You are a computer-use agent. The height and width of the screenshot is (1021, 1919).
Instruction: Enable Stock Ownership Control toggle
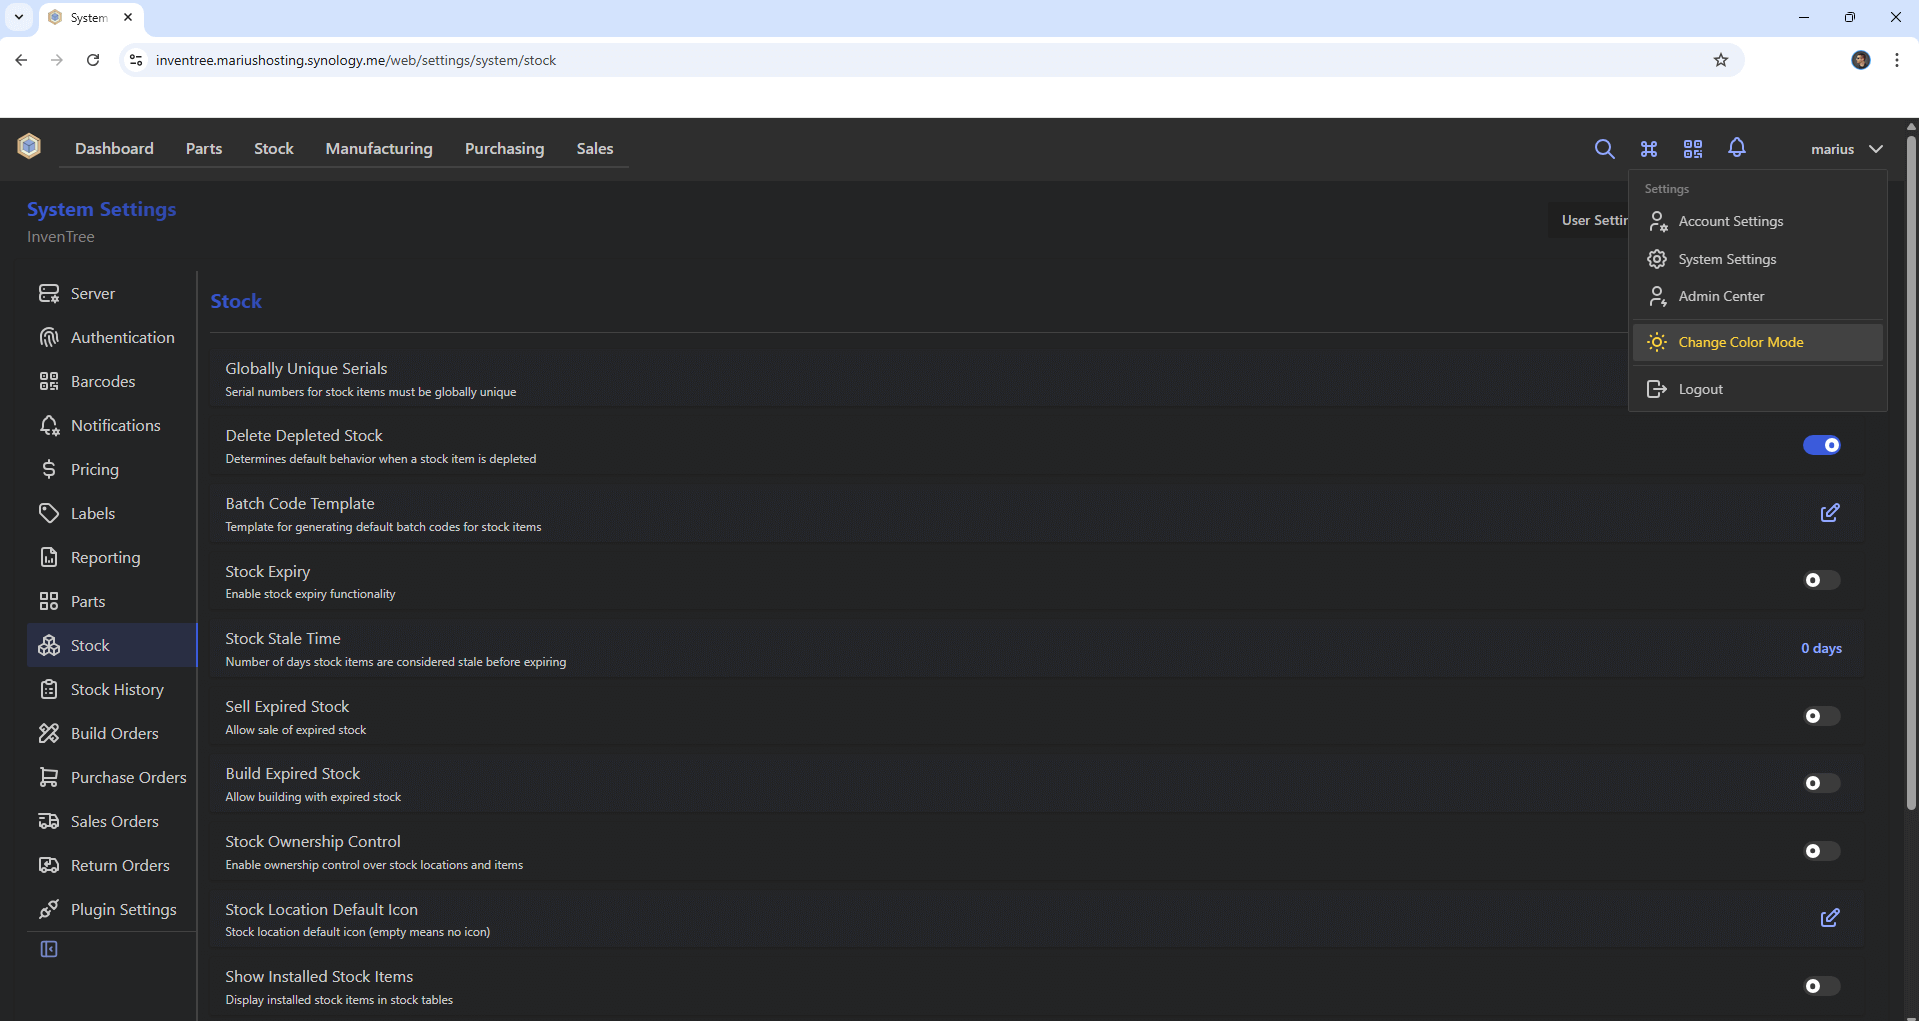click(x=1821, y=851)
